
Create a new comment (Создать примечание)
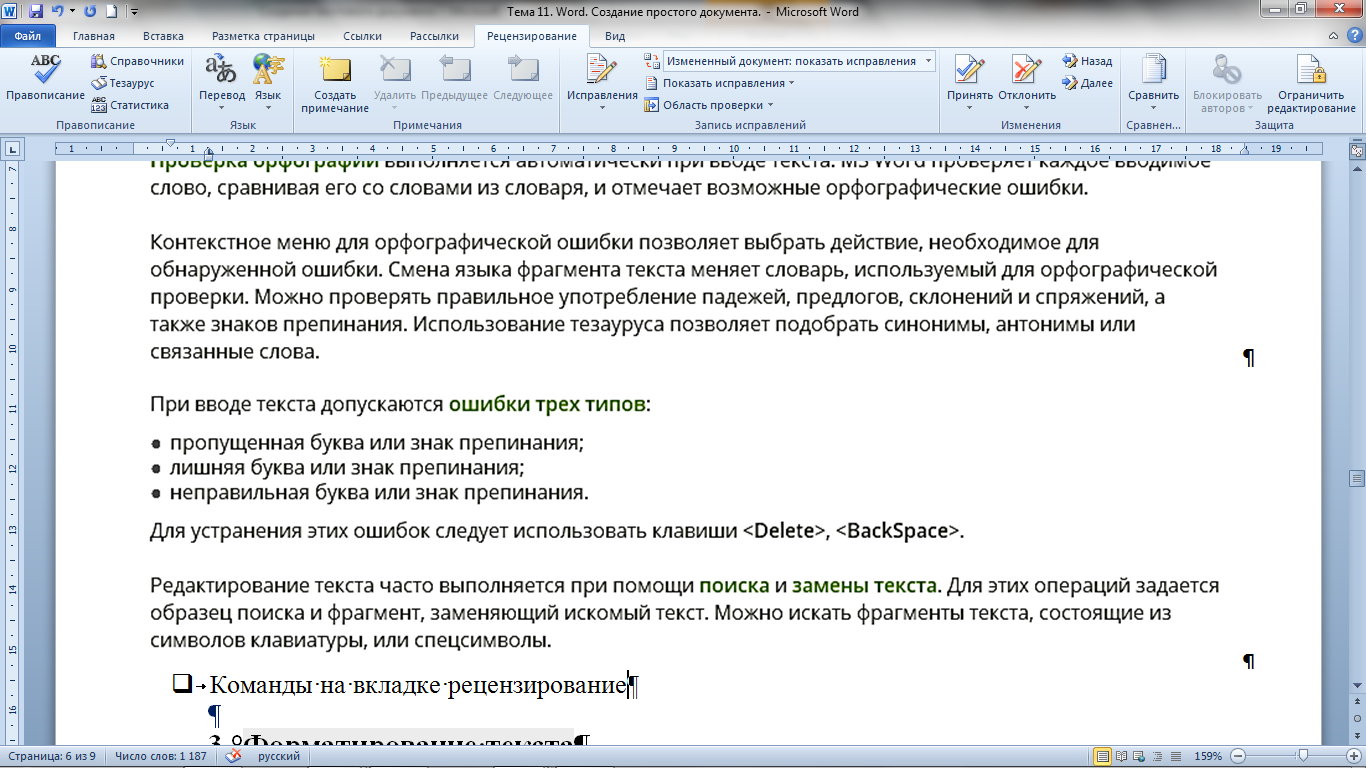pyautogui.click(x=335, y=84)
